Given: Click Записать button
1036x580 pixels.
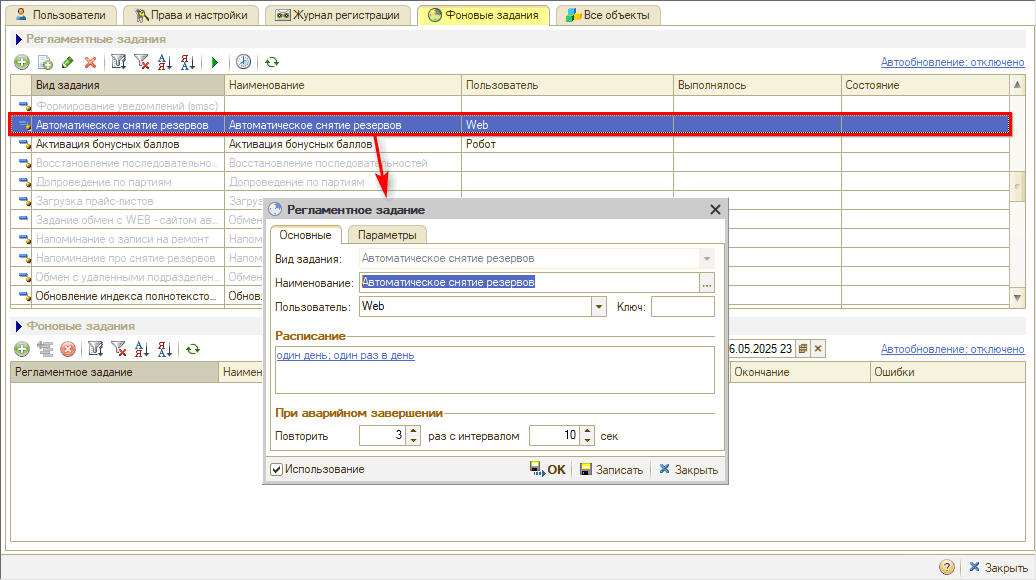Looking at the screenshot, I should (x=611, y=470).
